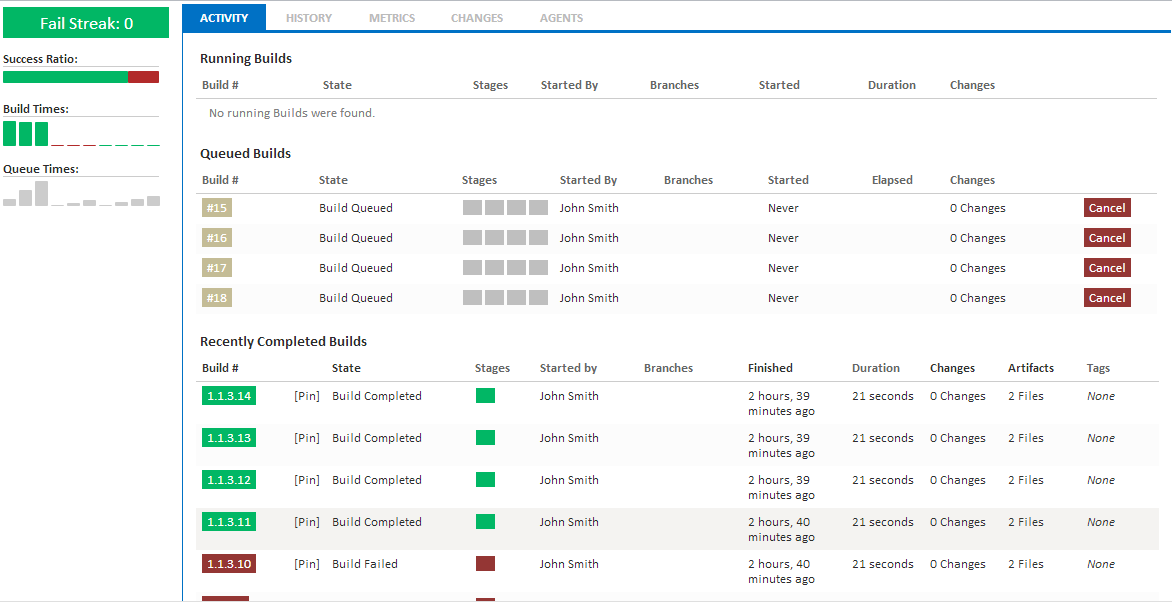Cancel queued build #15

point(1107,208)
